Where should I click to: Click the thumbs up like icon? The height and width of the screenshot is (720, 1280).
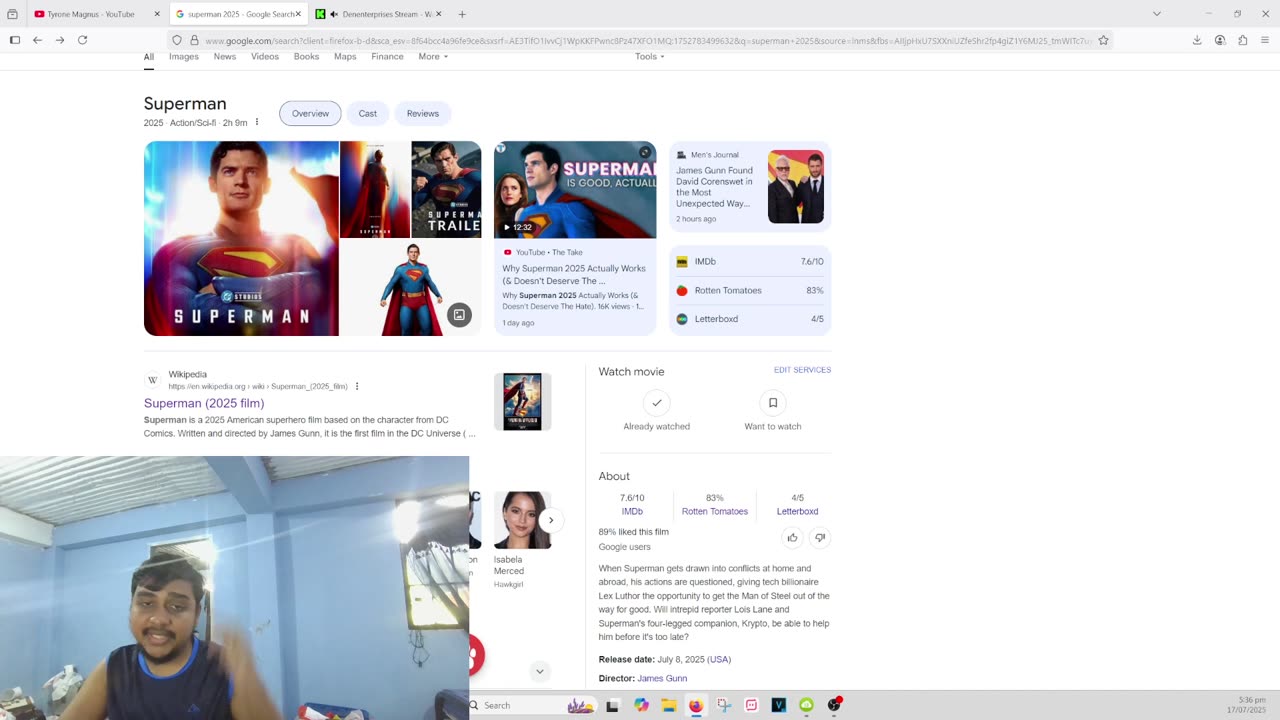pos(792,538)
